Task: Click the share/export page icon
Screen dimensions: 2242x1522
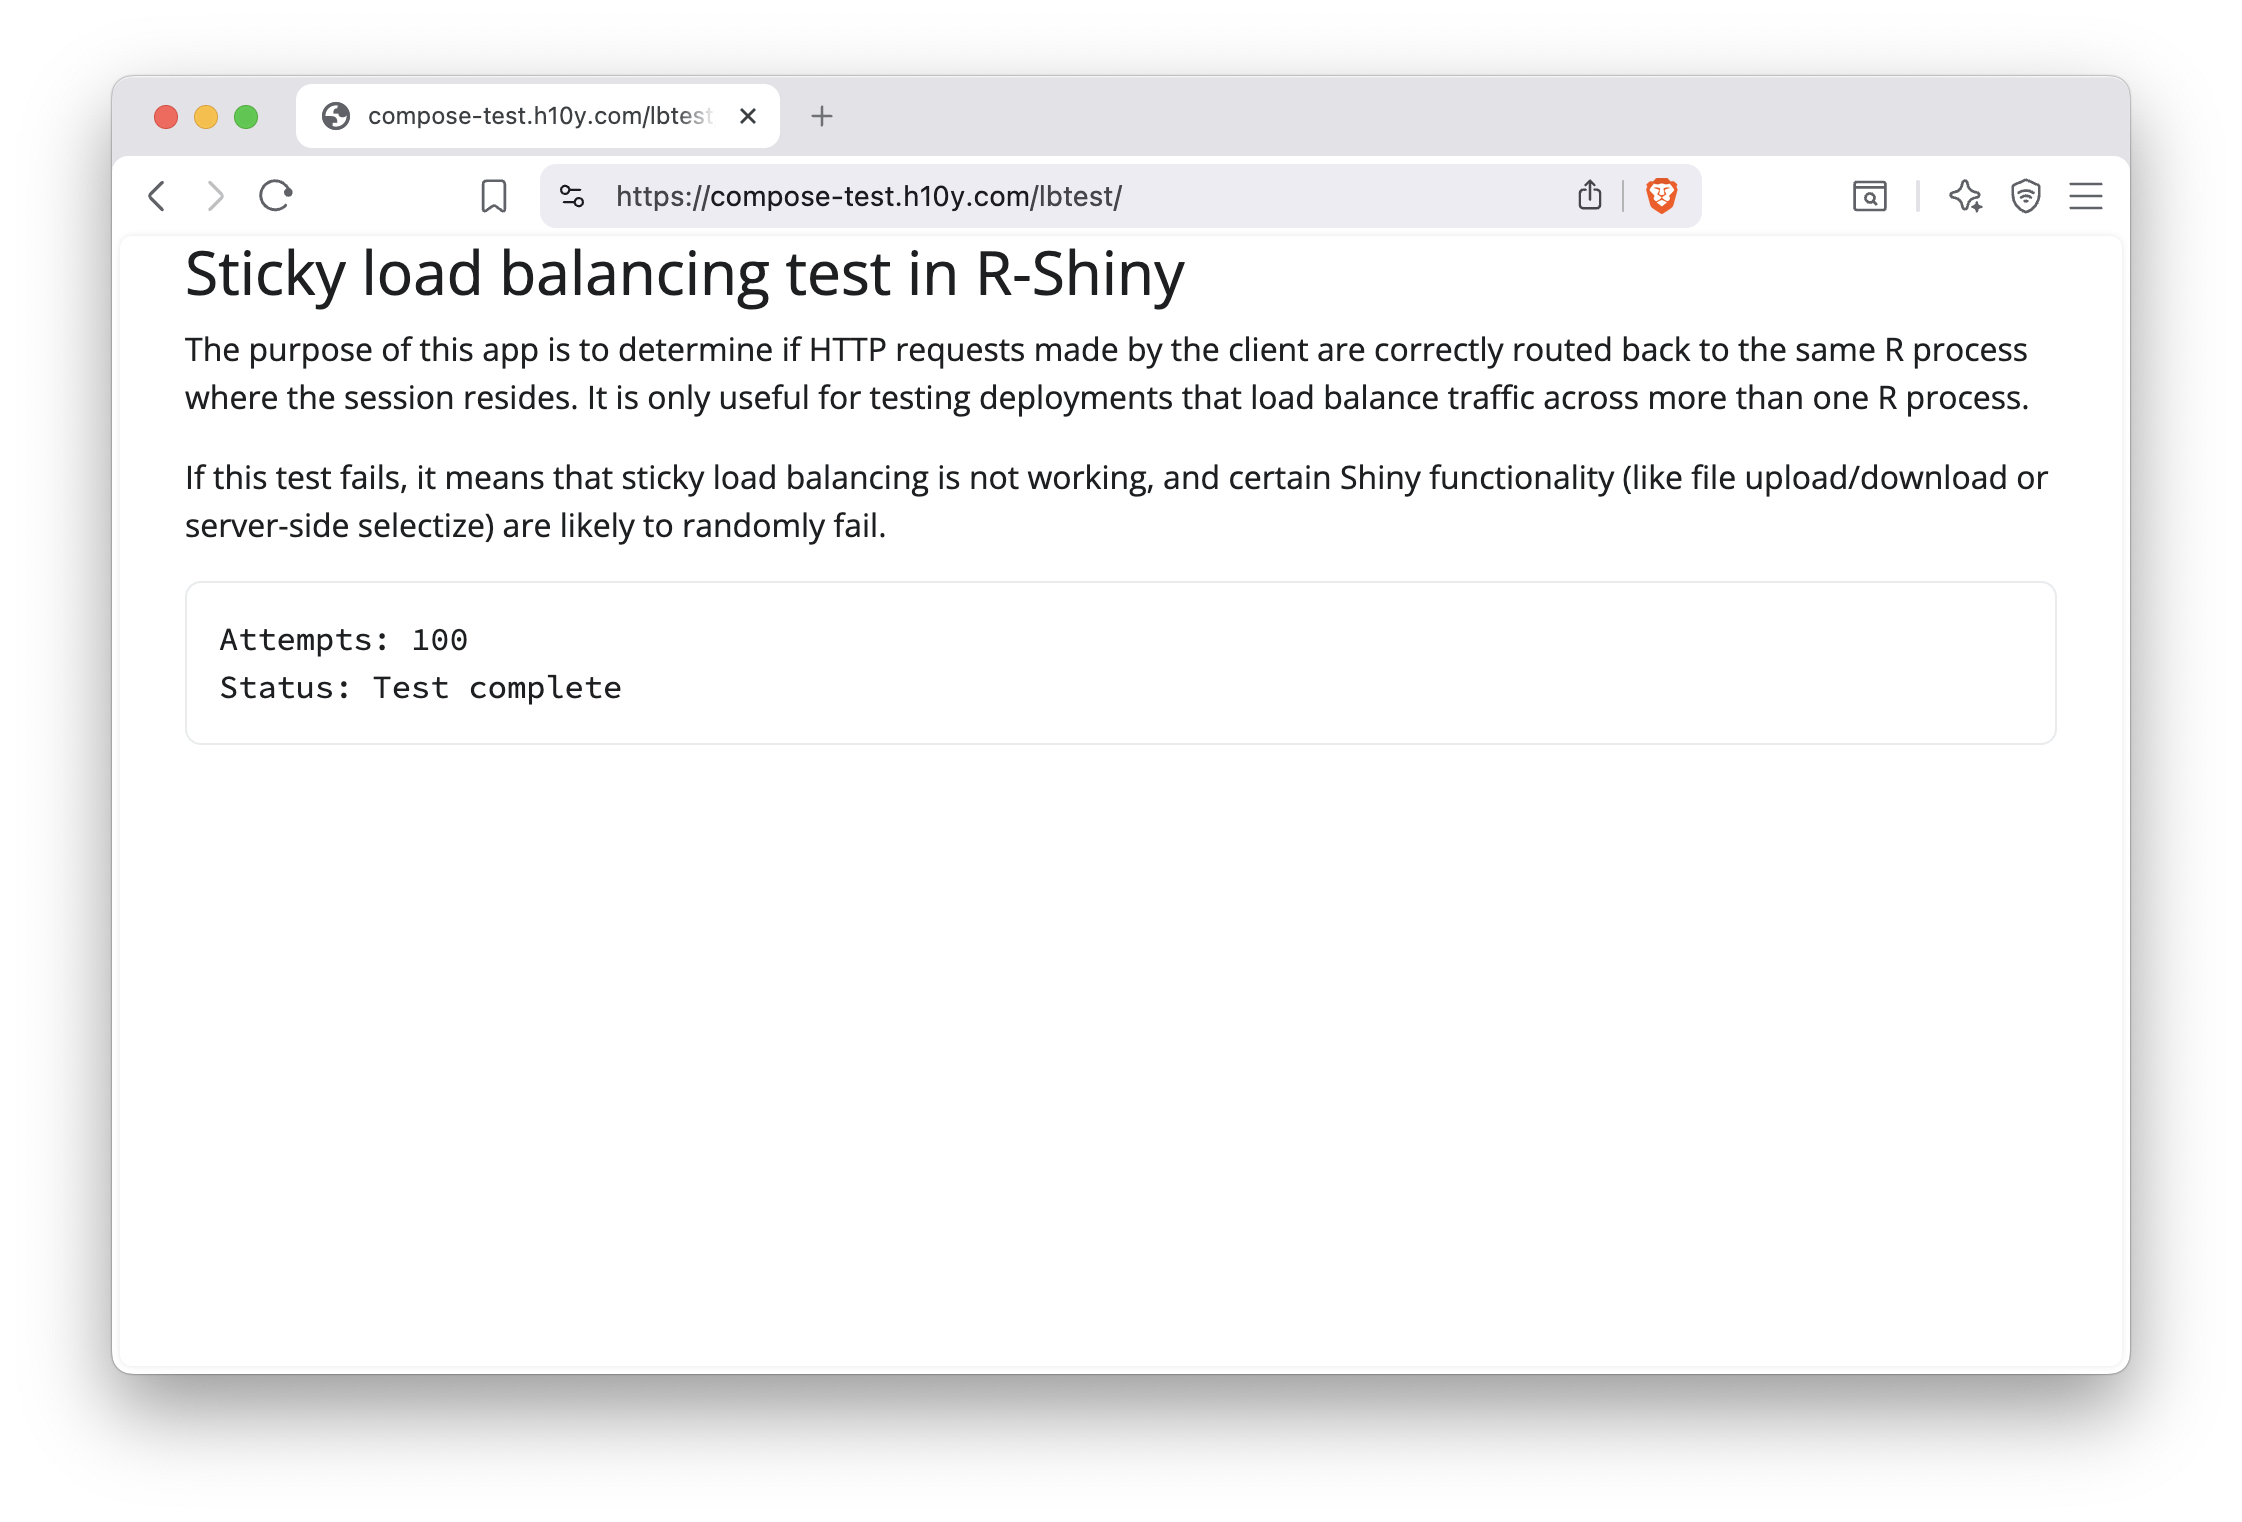Action: (x=1590, y=195)
